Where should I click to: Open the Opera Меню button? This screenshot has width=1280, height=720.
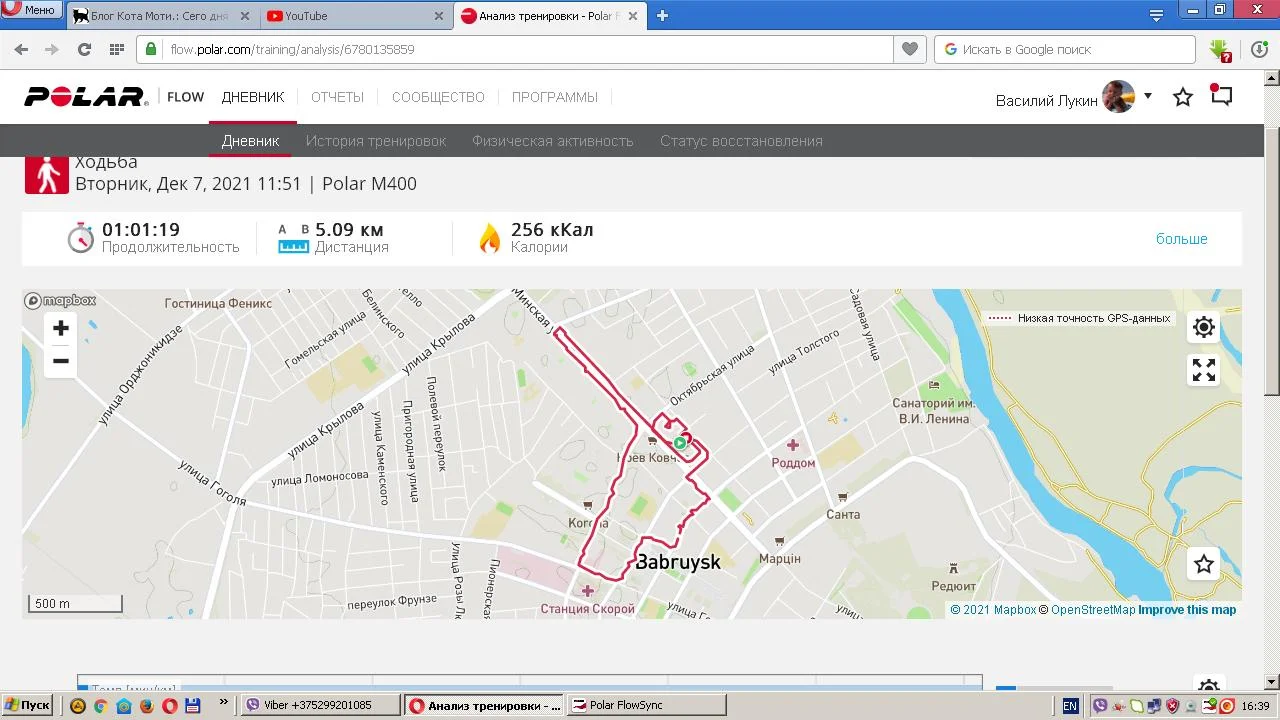(x=32, y=10)
